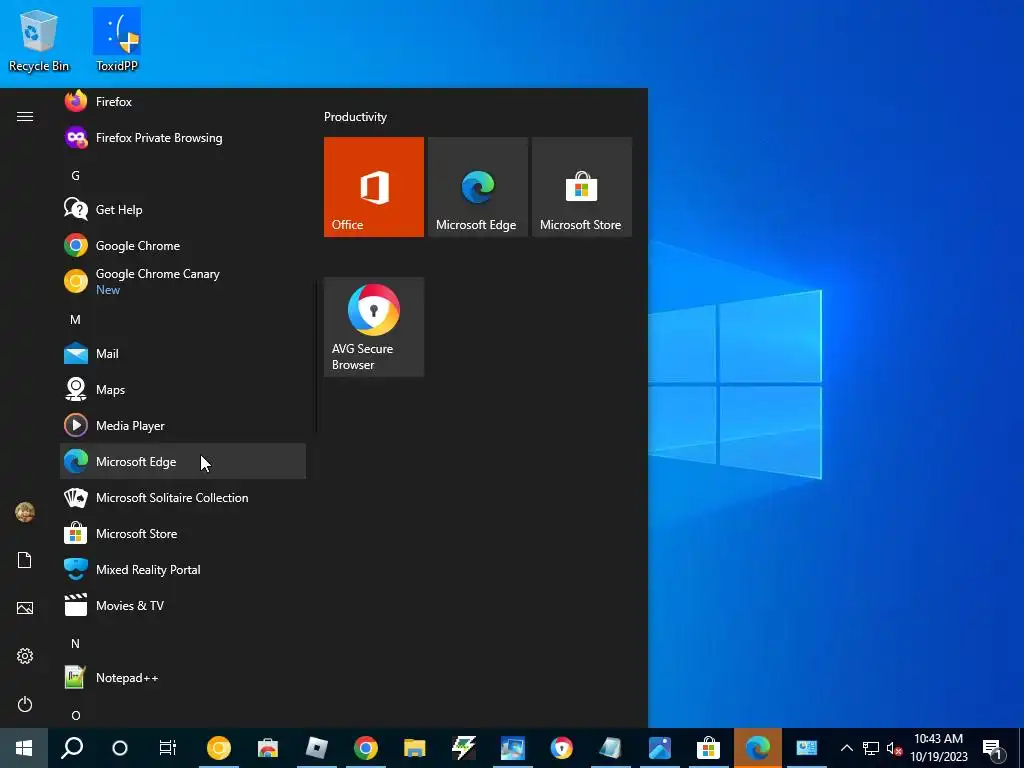This screenshot has height=768, width=1024.
Task: Select the Recycle Bin desktop icon
Action: click(39, 40)
